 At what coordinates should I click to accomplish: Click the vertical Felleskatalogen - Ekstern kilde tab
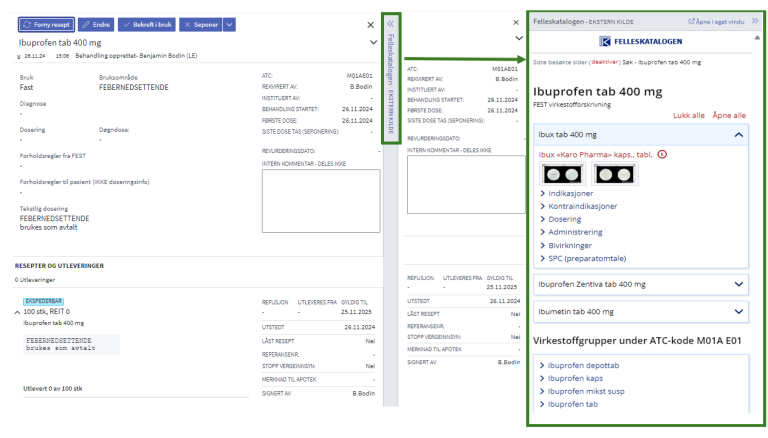click(x=391, y=83)
